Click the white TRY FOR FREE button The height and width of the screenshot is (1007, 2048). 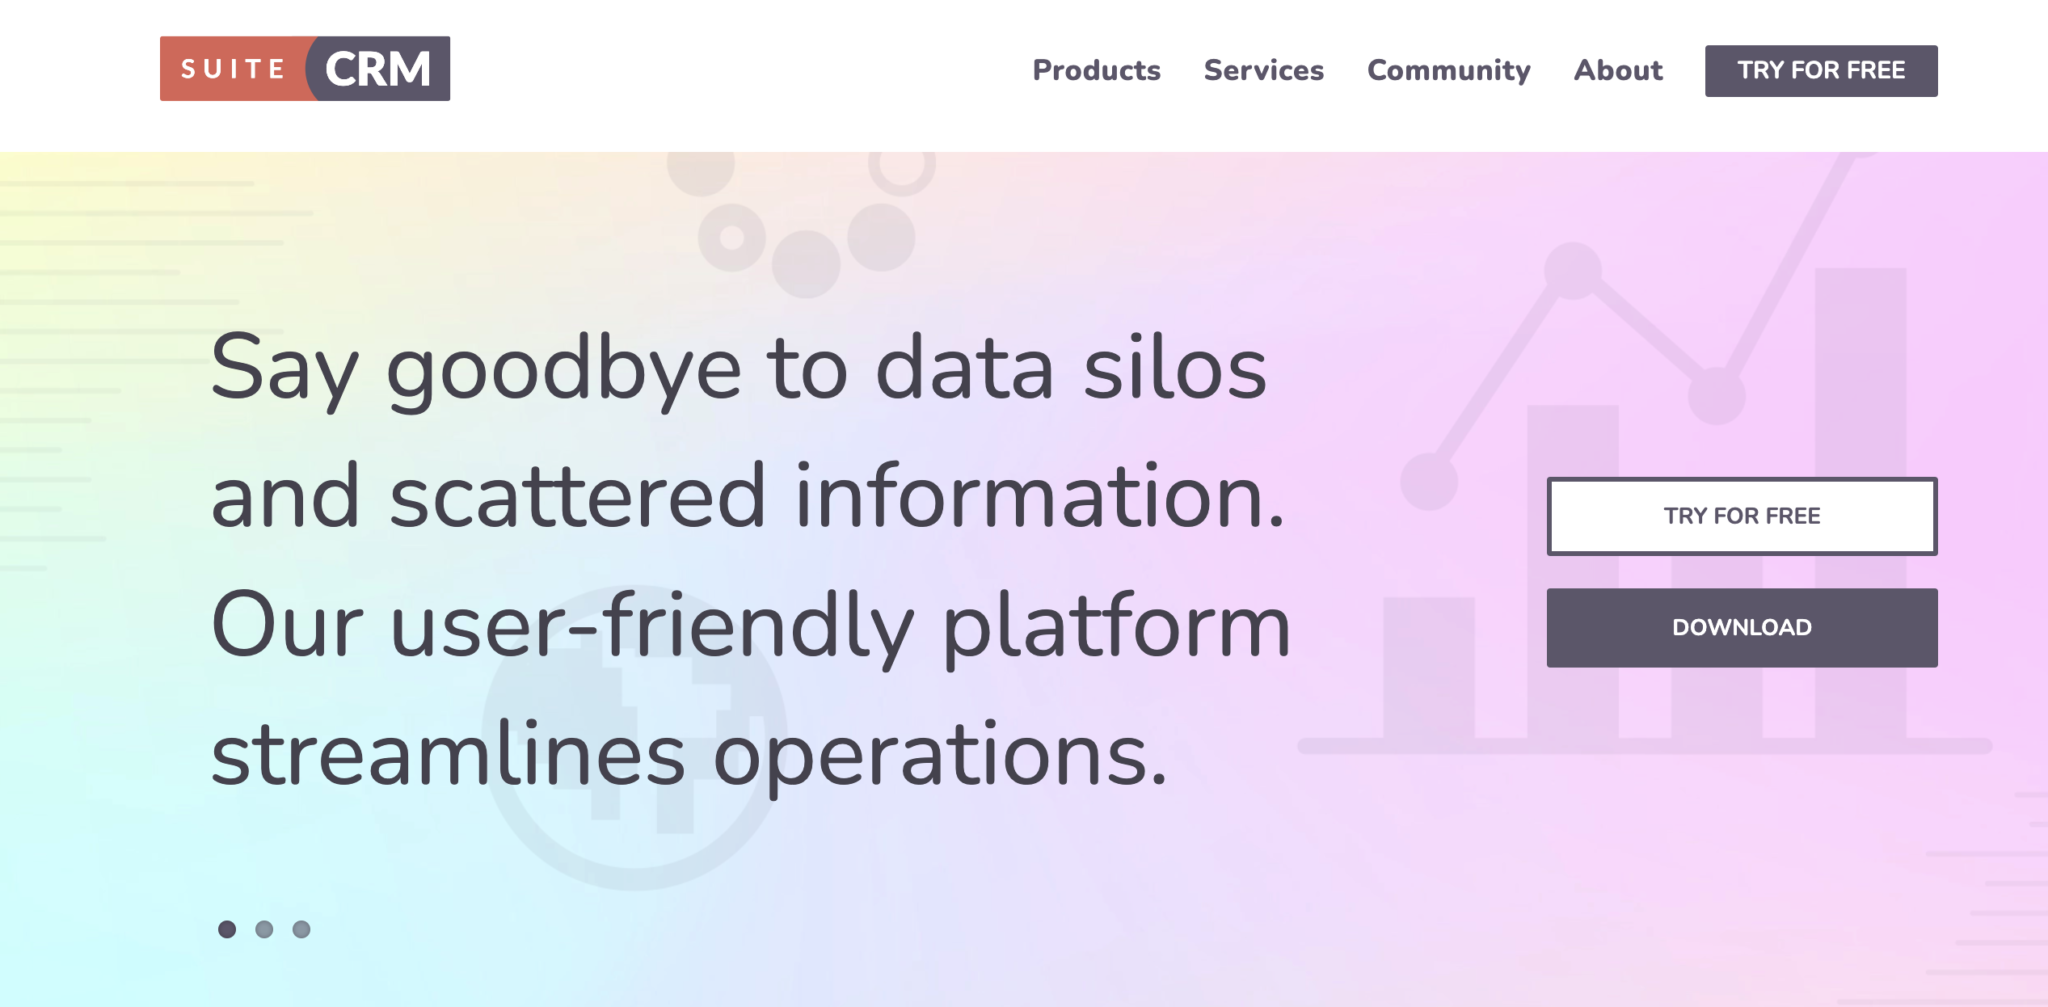(x=1742, y=517)
